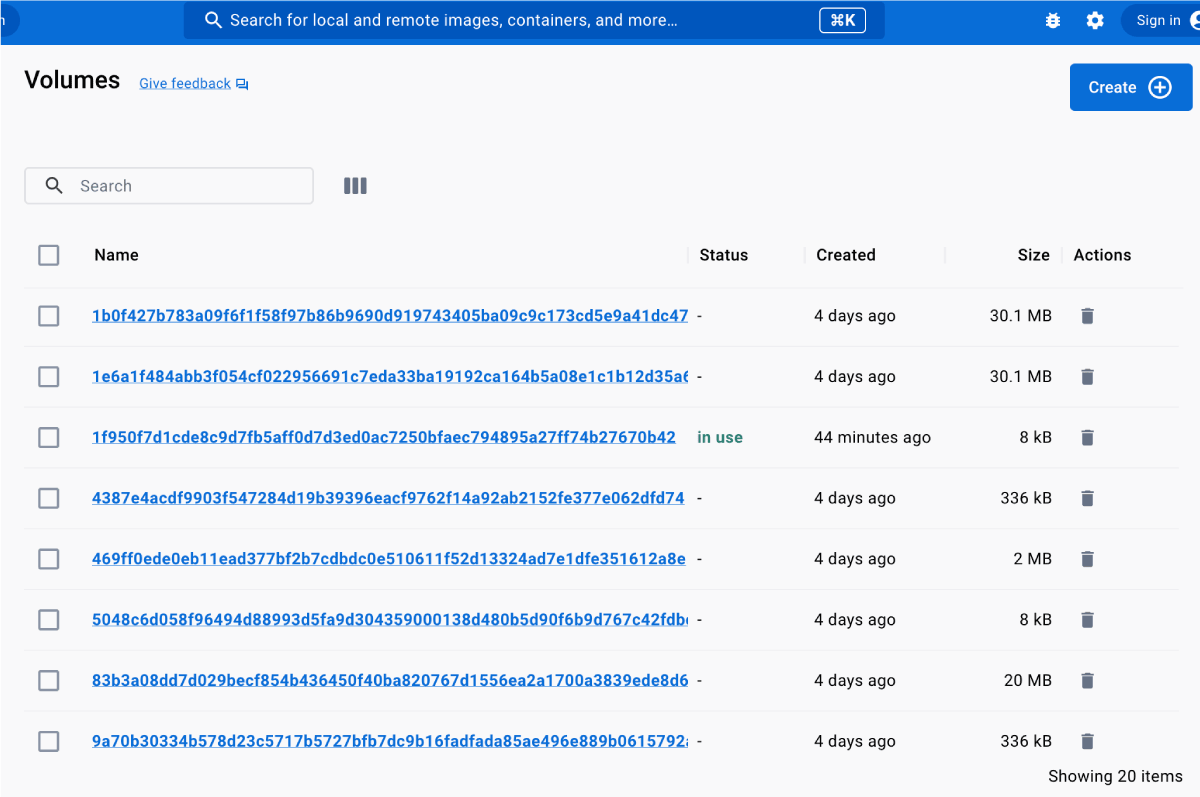Image resolution: width=1200 pixels, height=797 pixels.
Task: Delete the 1b0f427b volume via trash icon
Action: click(1088, 316)
